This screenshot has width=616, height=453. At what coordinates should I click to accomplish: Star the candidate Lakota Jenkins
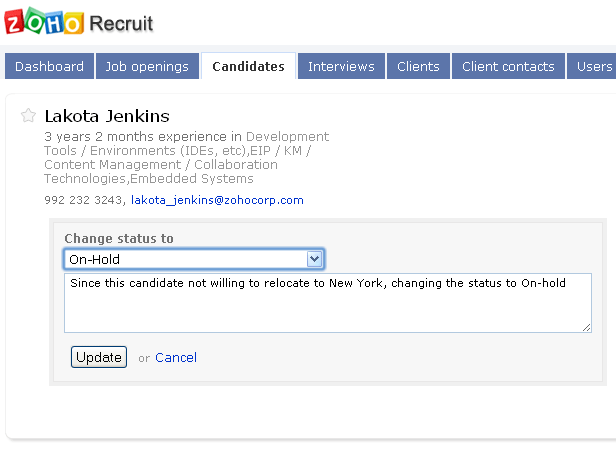click(x=29, y=116)
